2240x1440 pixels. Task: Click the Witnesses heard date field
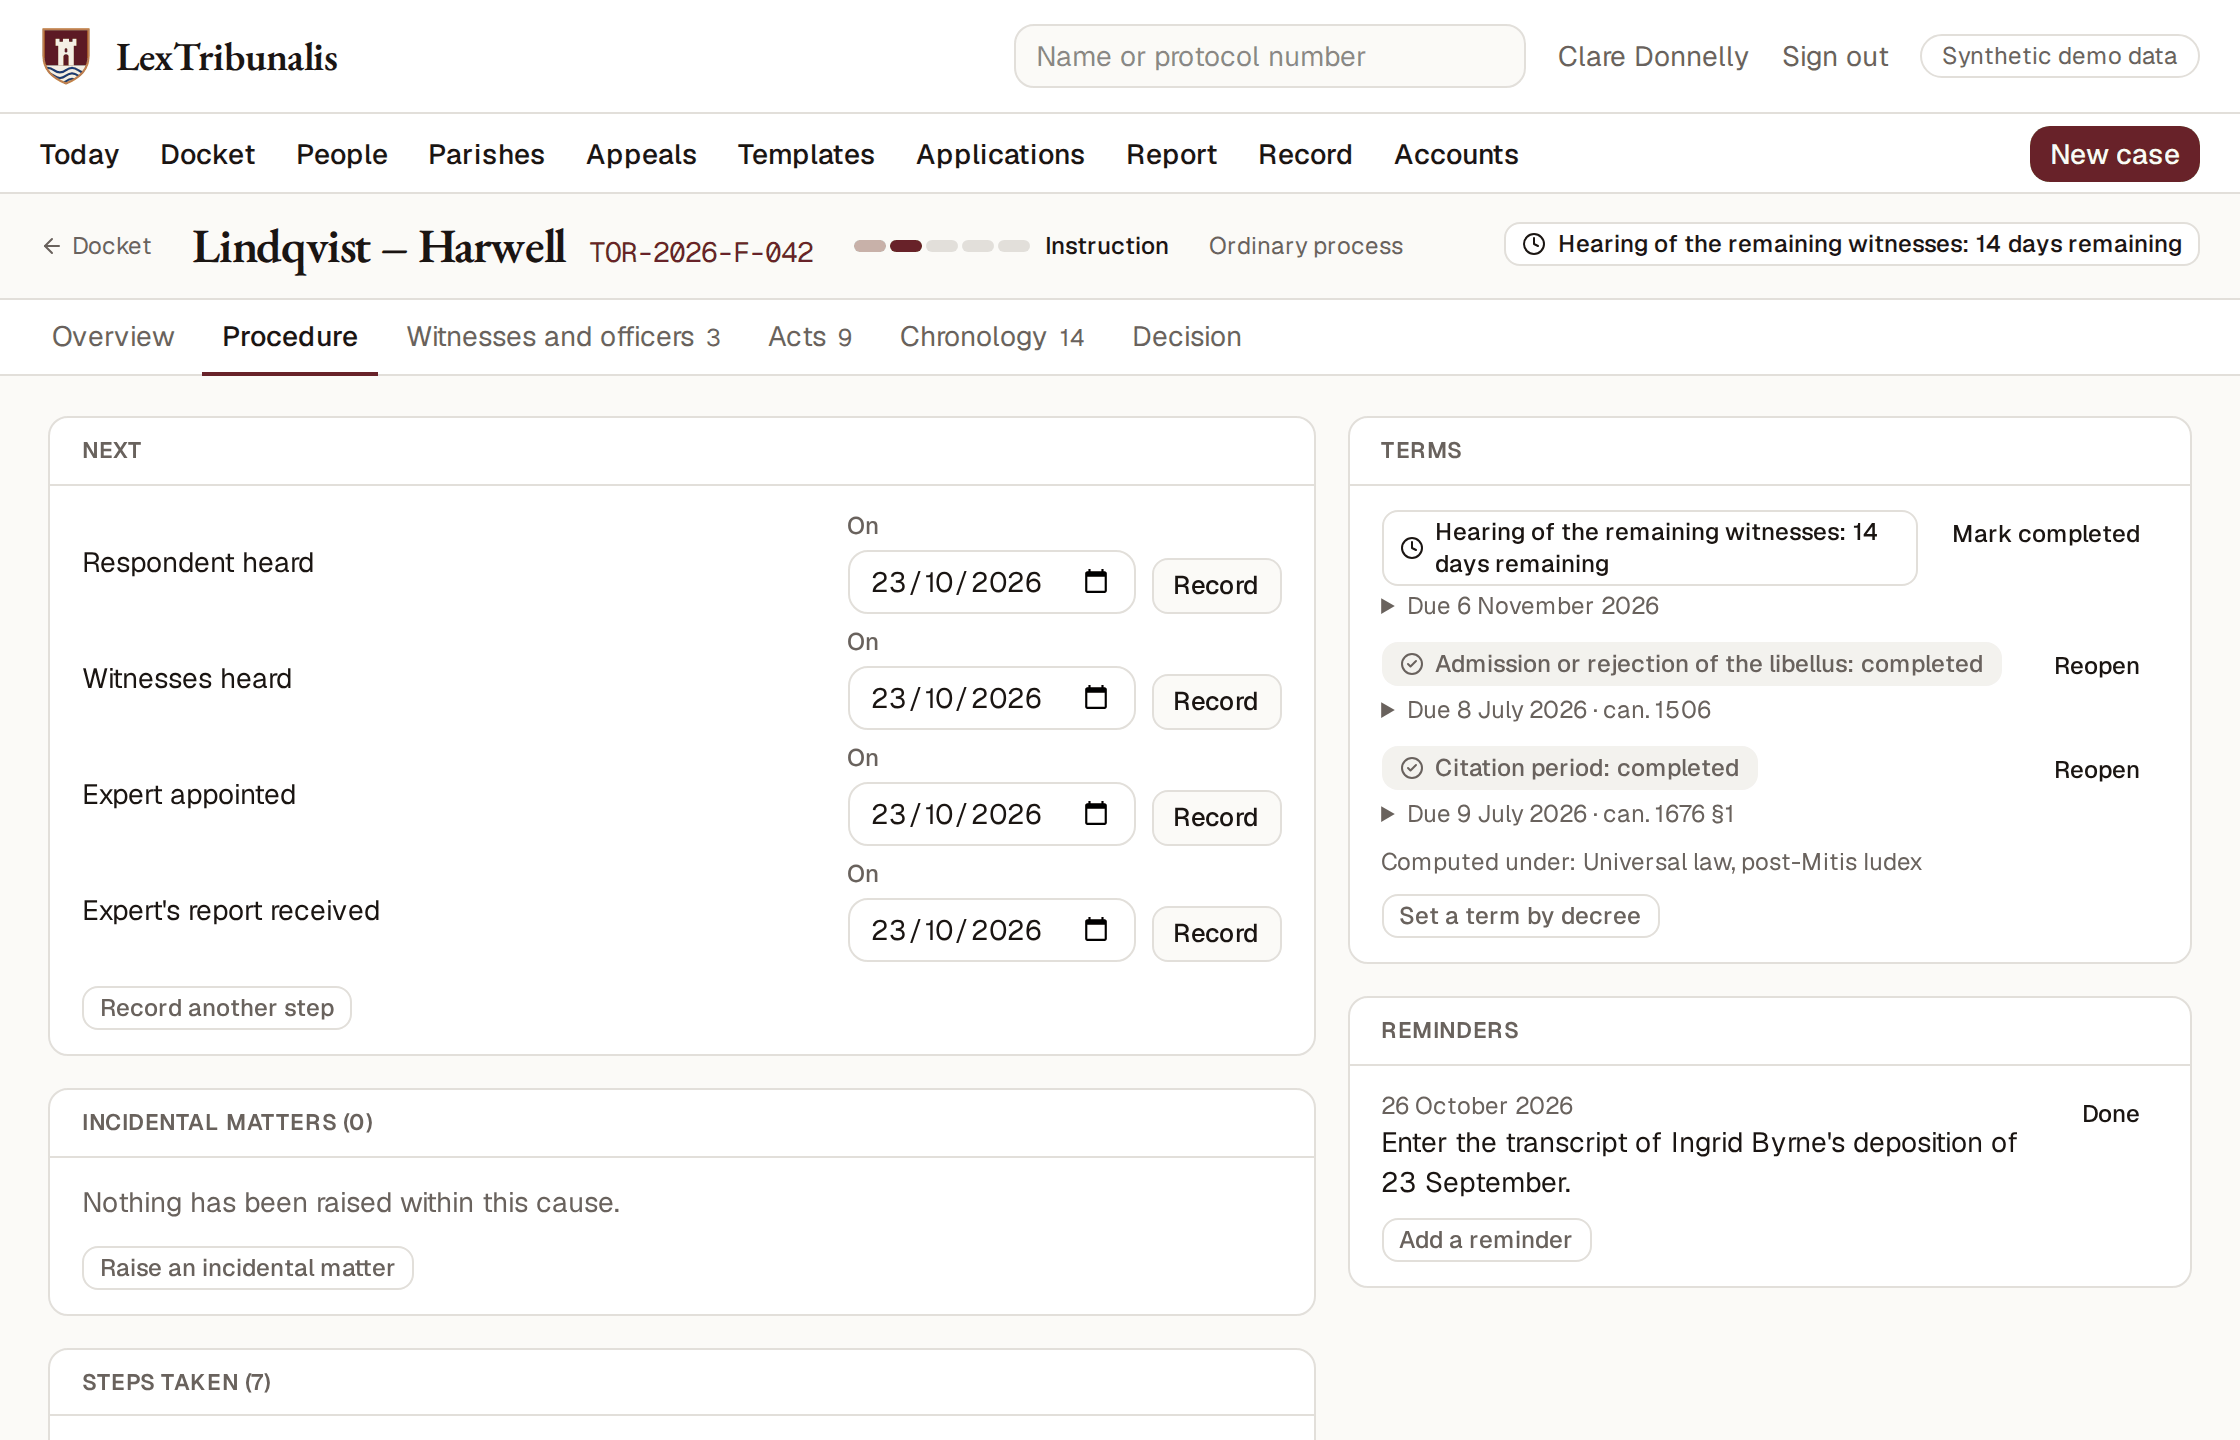[x=991, y=698]
